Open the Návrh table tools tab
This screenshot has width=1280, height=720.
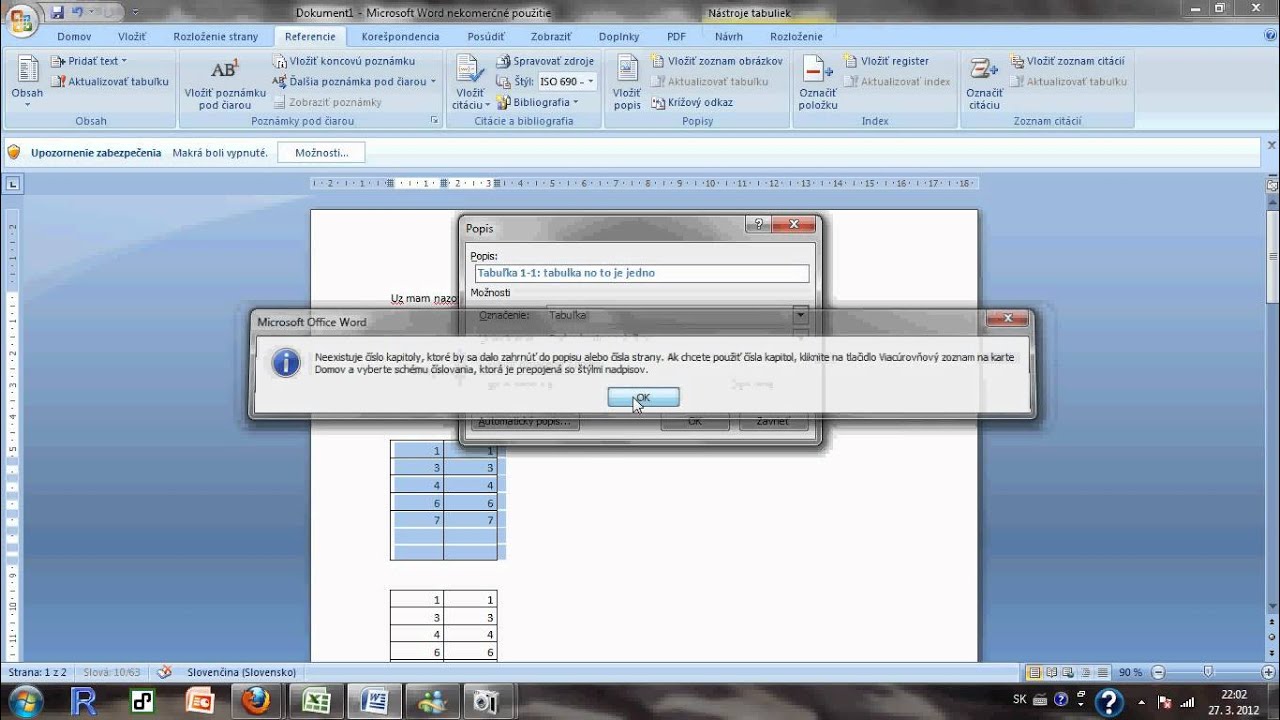729,37
